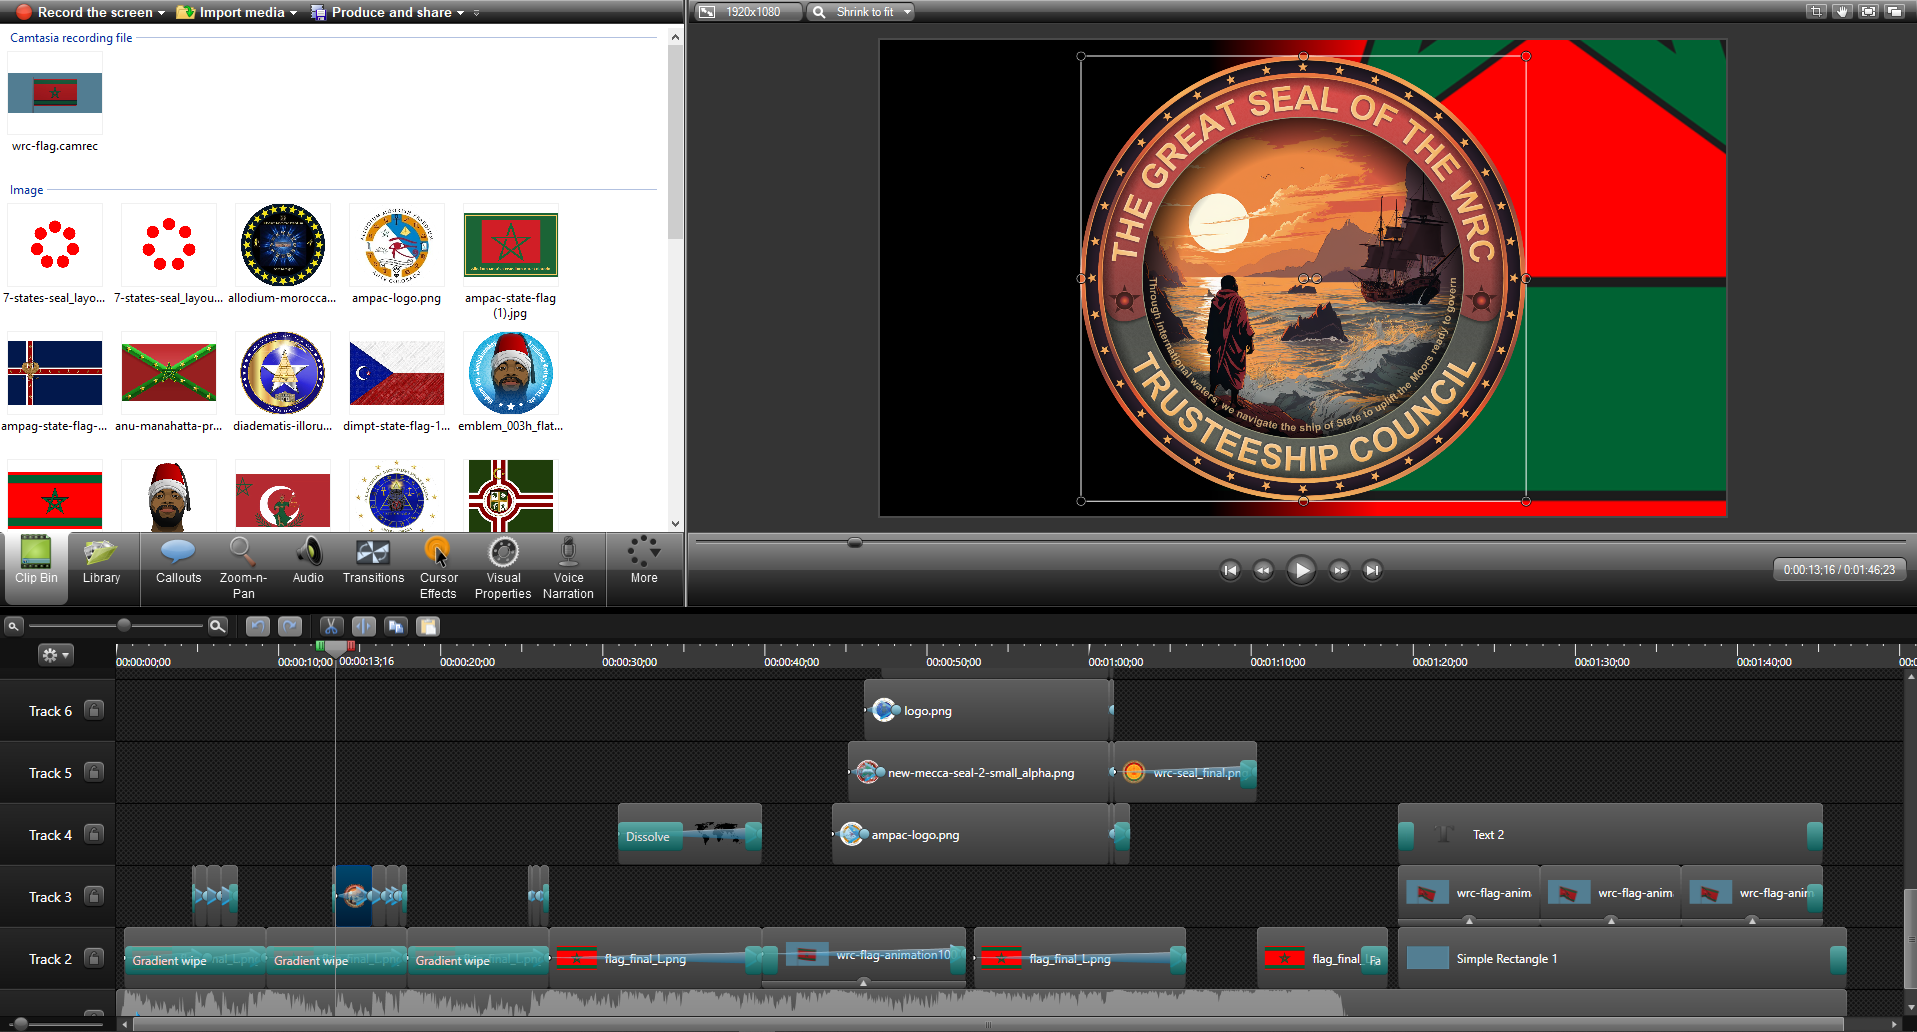Select dimpt-state-flag image

[396, 374]
